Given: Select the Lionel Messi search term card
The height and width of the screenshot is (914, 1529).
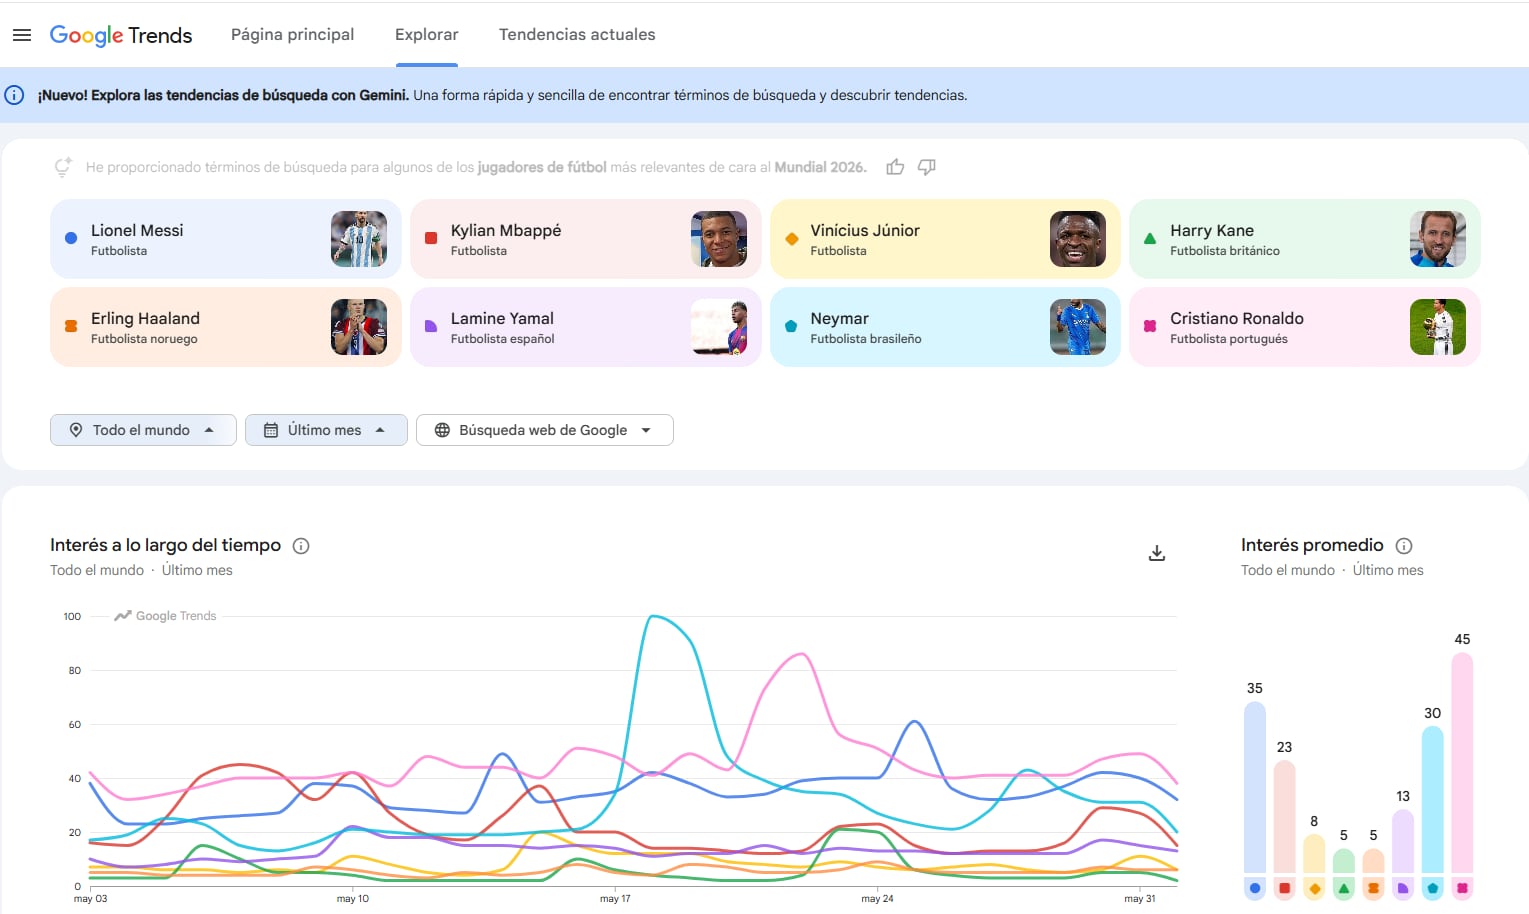Looking at the screenshot, I should (226, 239).
